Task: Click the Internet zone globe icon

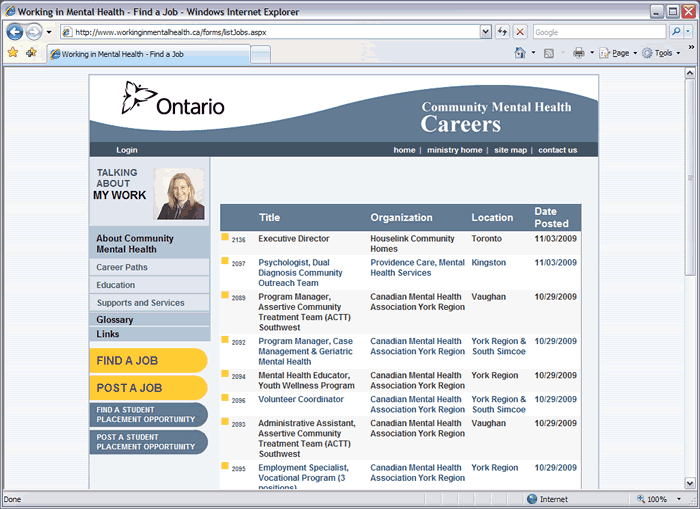Action: click(532, 499)
